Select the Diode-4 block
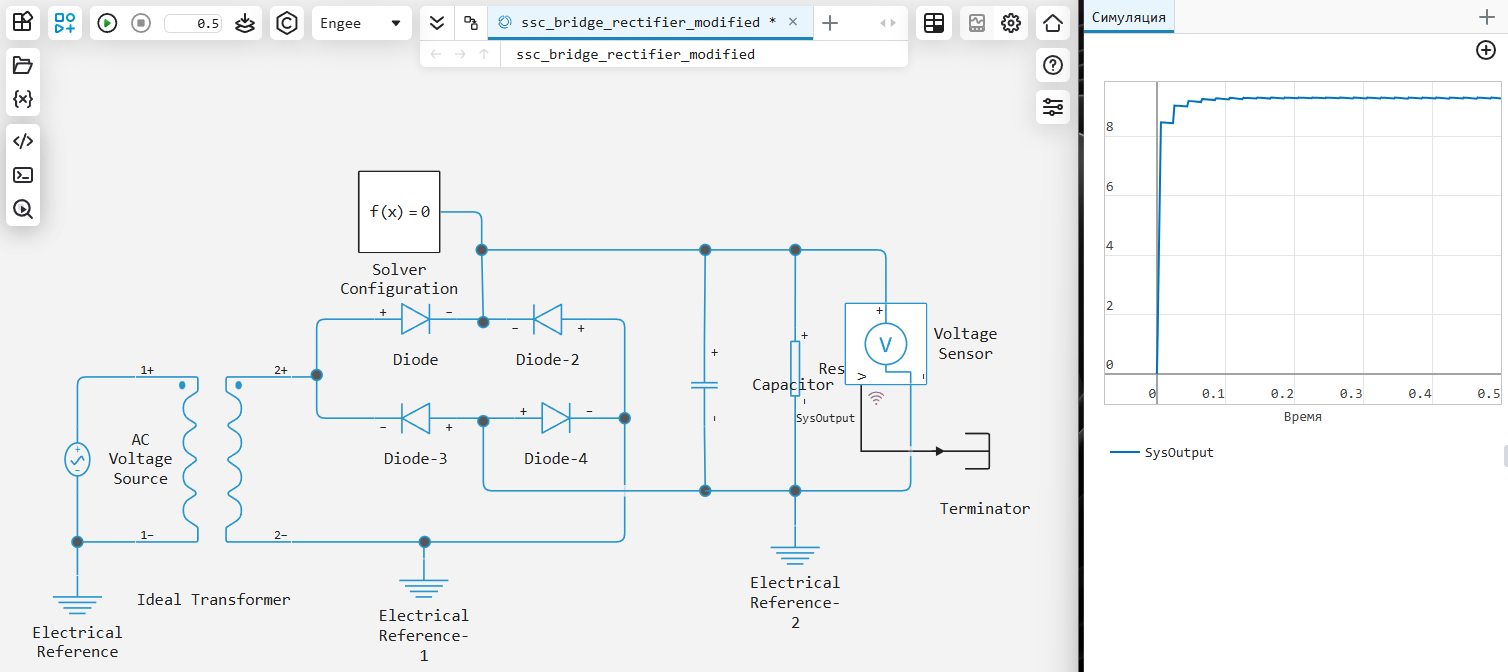Screen dimensions: 1508x672 (x=556, y=419)
